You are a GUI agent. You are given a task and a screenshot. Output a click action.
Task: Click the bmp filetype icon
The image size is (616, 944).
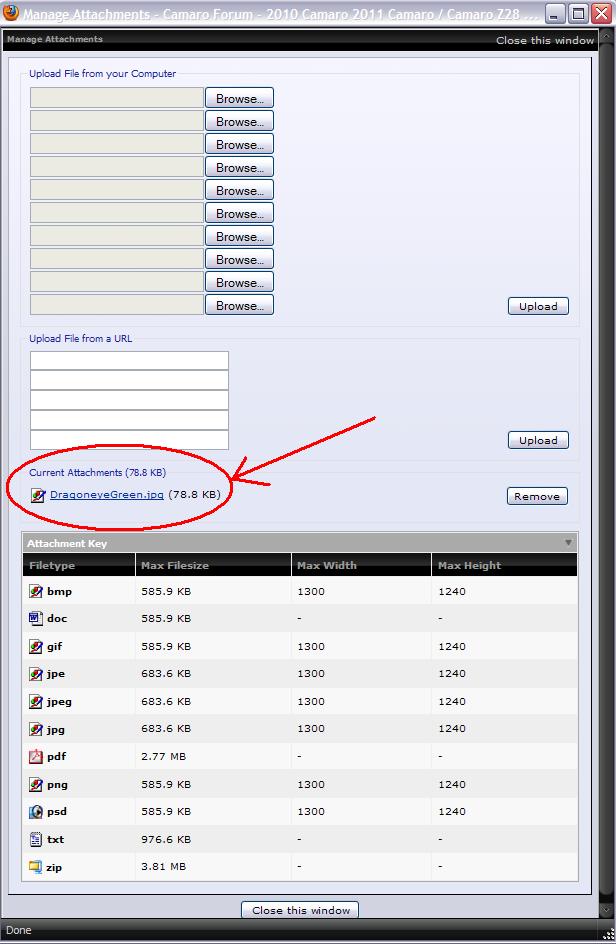[x=36, y=592]
